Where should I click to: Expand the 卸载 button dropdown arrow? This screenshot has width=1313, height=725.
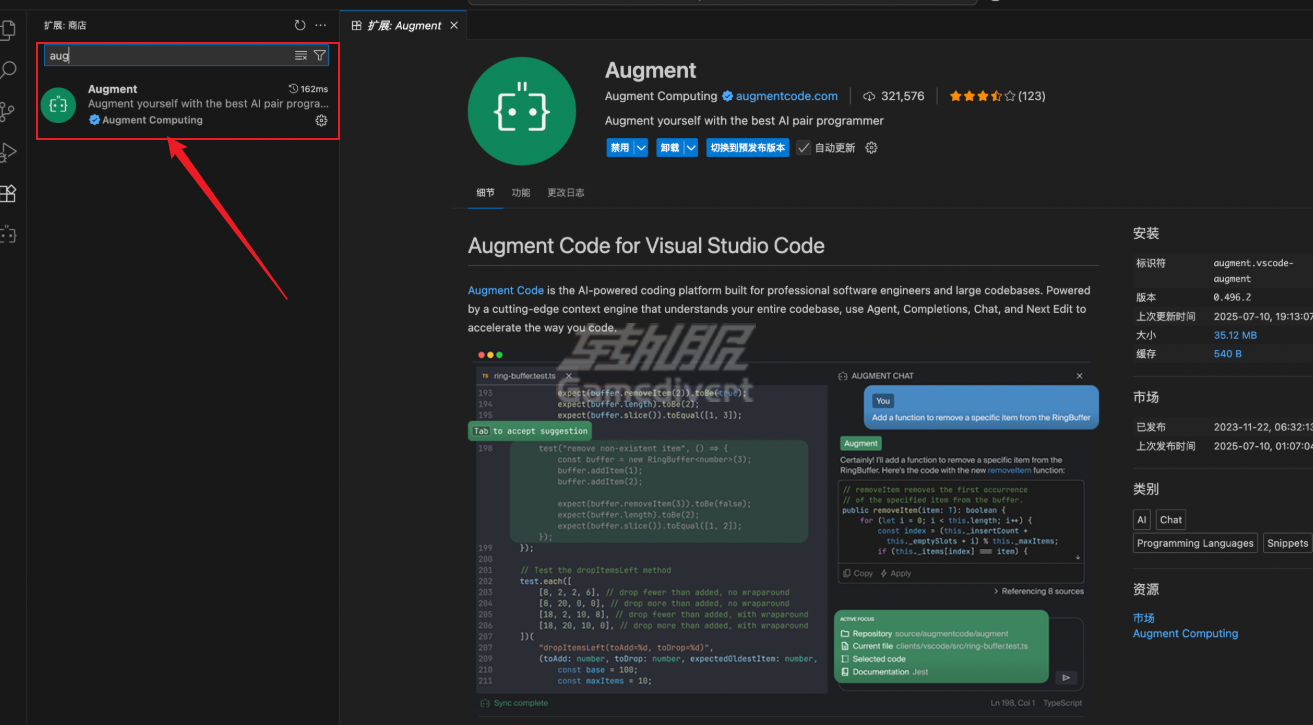coord(690,147)
